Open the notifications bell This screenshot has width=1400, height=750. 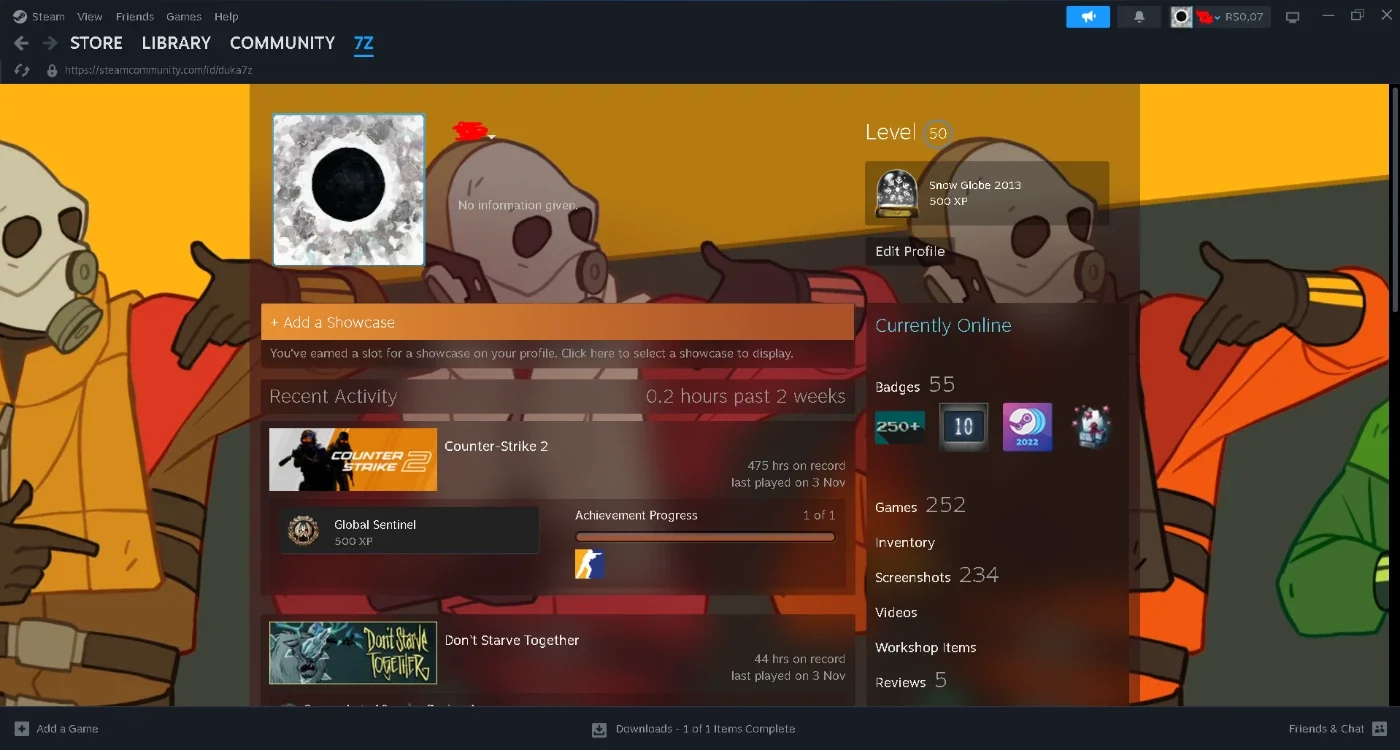click(1139, 17)
